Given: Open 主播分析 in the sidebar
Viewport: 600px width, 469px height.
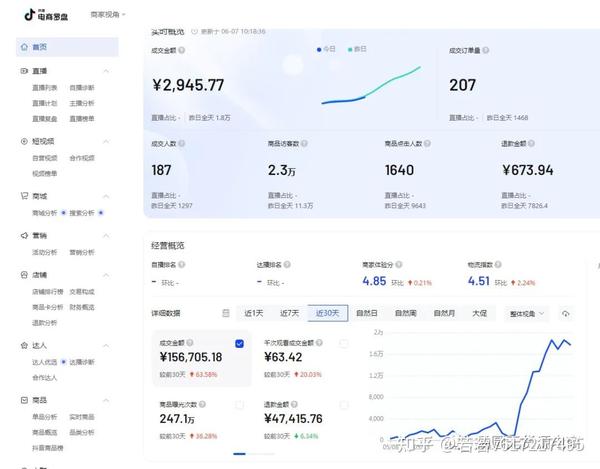Looking at the screenshot, I should [x=82, y=103].
